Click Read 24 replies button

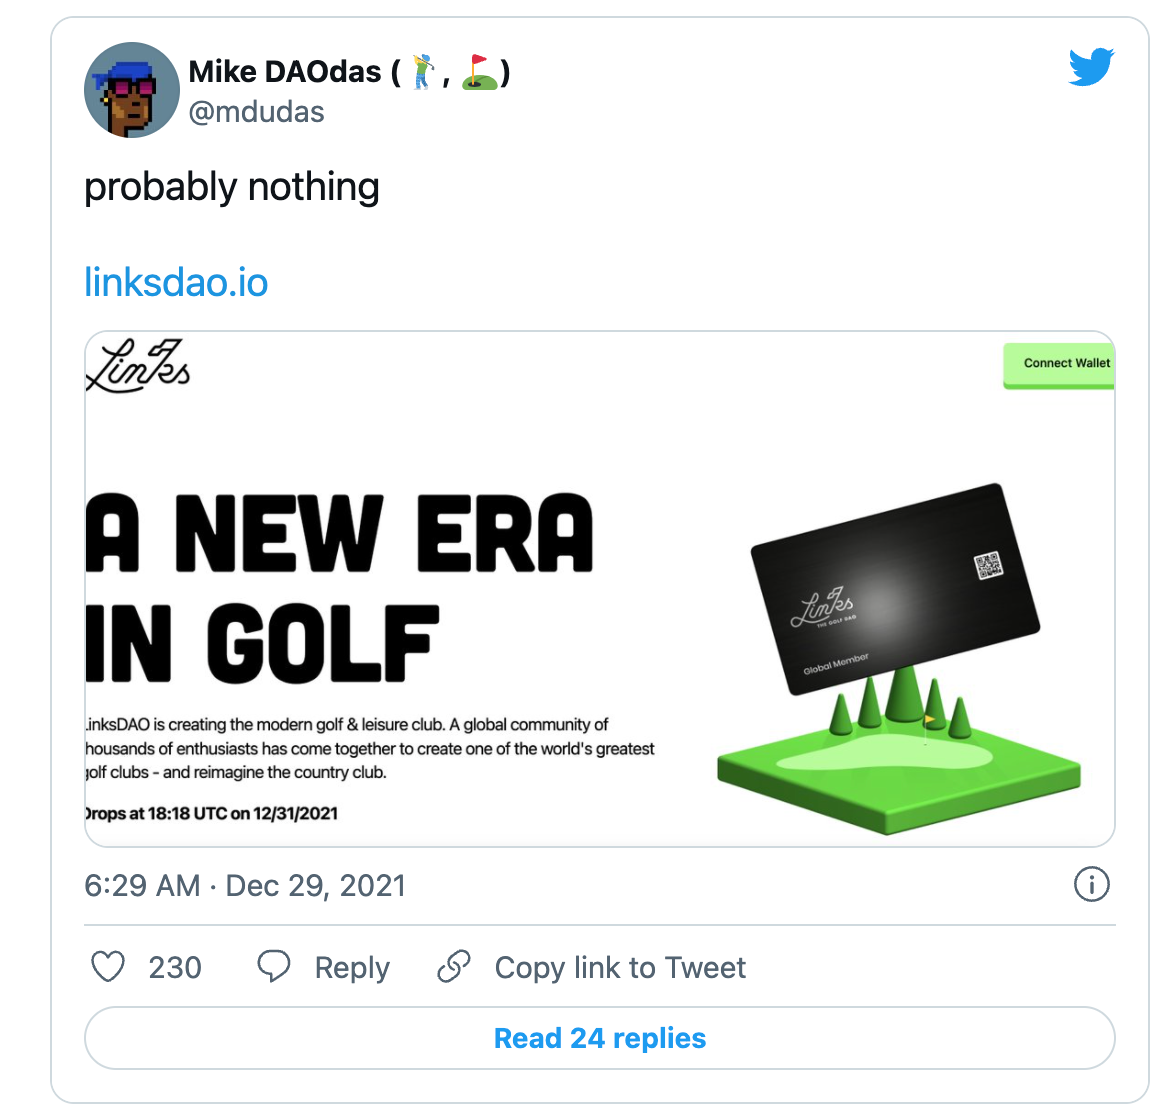[600, 1038]
